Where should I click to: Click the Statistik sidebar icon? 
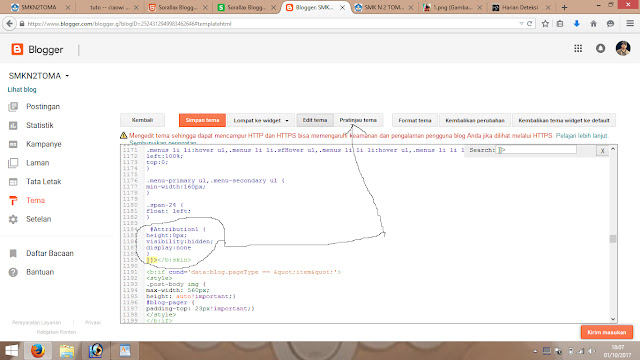click(x=13, y=125)
